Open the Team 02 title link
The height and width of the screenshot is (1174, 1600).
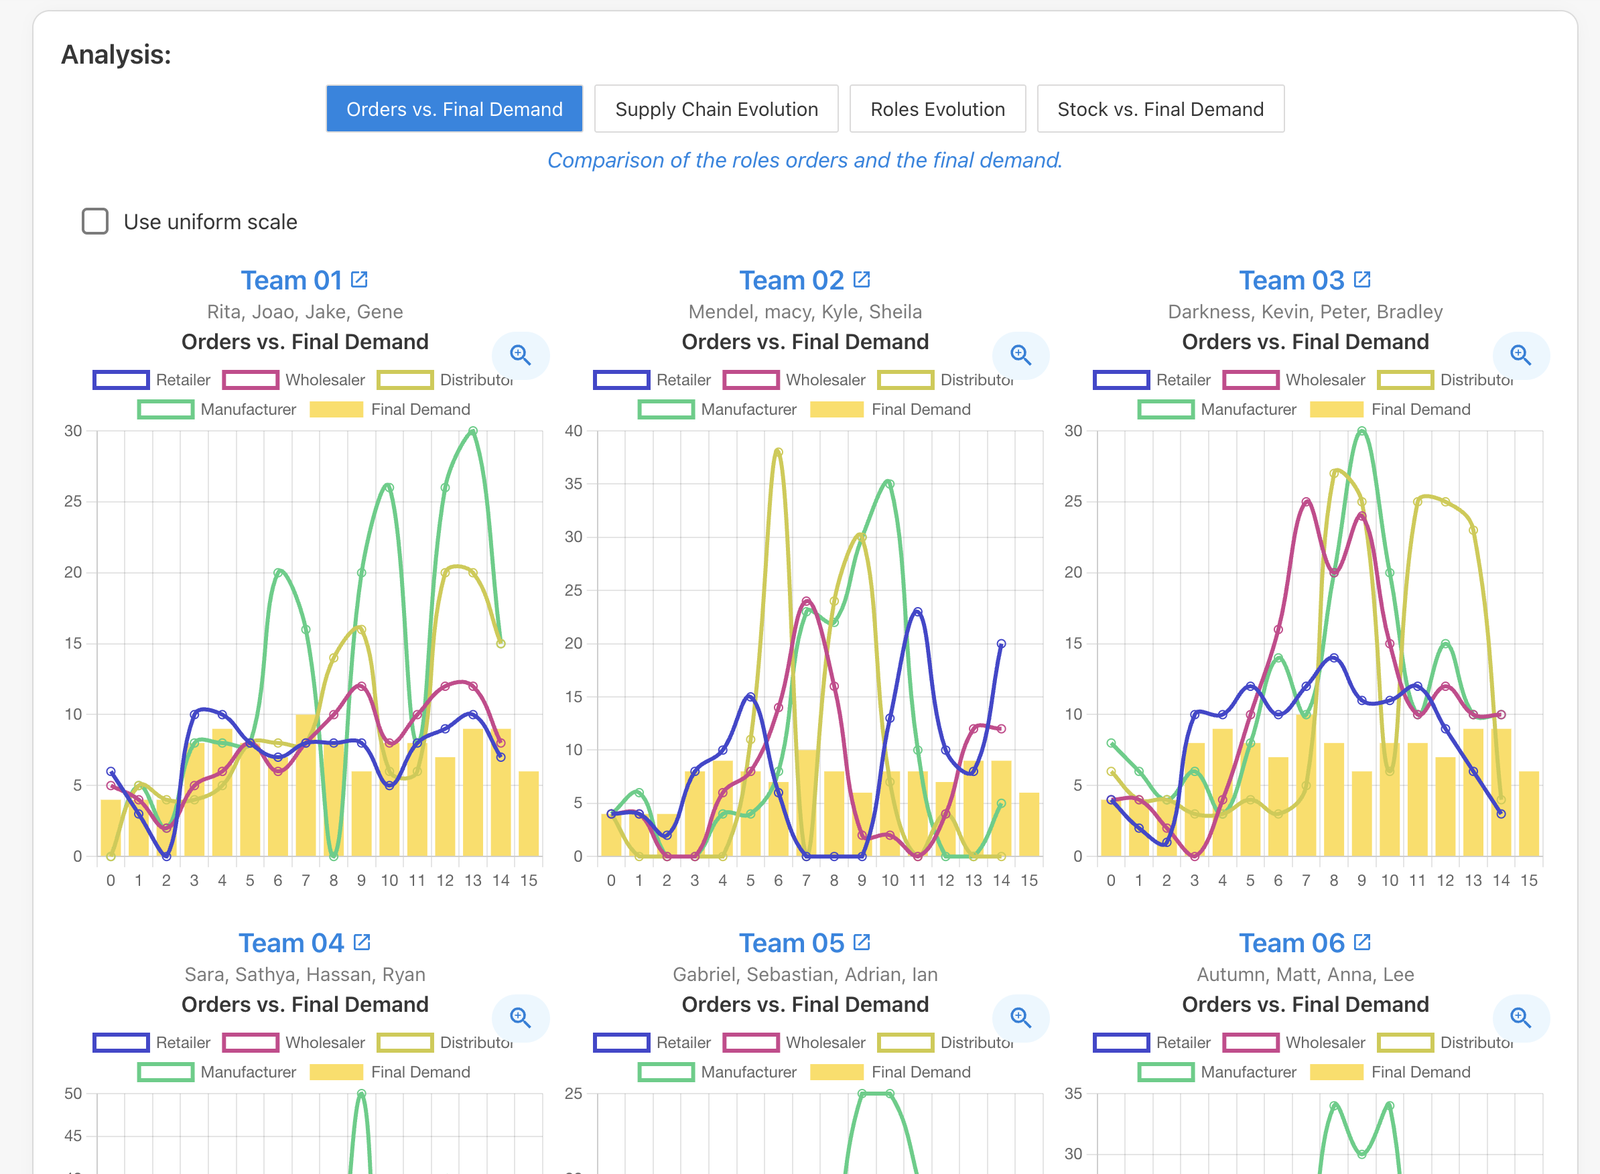[x=792, y=280]
